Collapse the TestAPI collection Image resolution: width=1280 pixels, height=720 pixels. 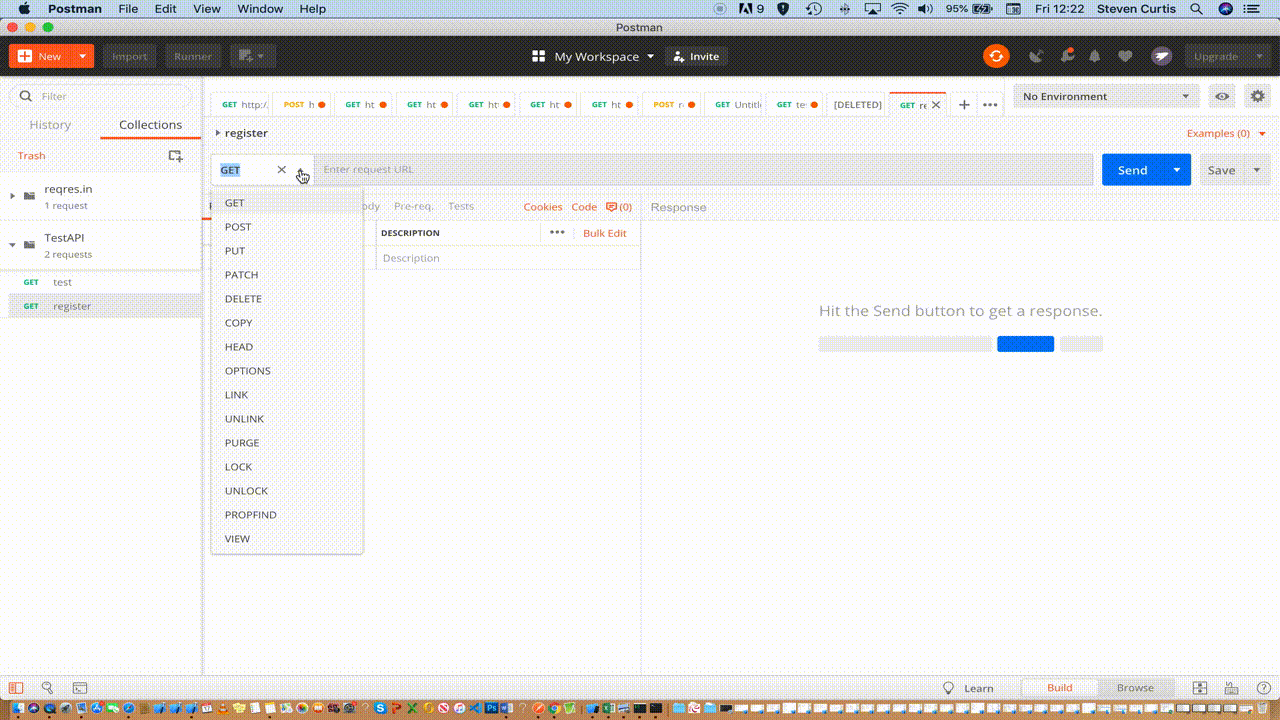(x=13, y=245)
